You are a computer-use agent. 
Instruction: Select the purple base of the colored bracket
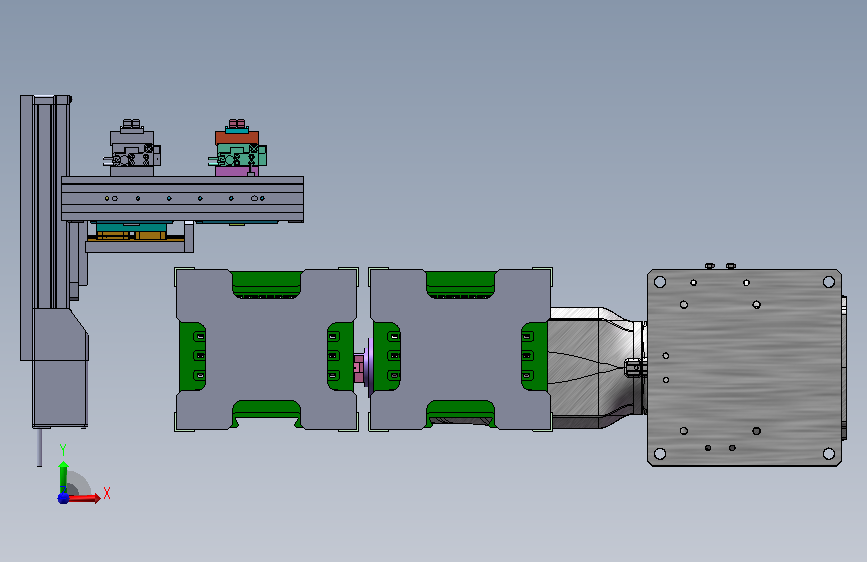[236, 171]
